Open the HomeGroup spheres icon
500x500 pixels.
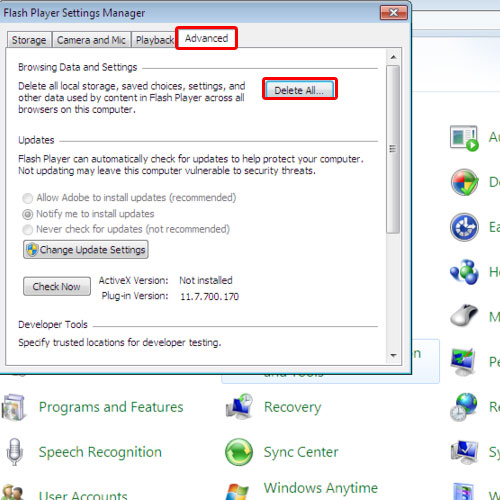click(464, 272)
